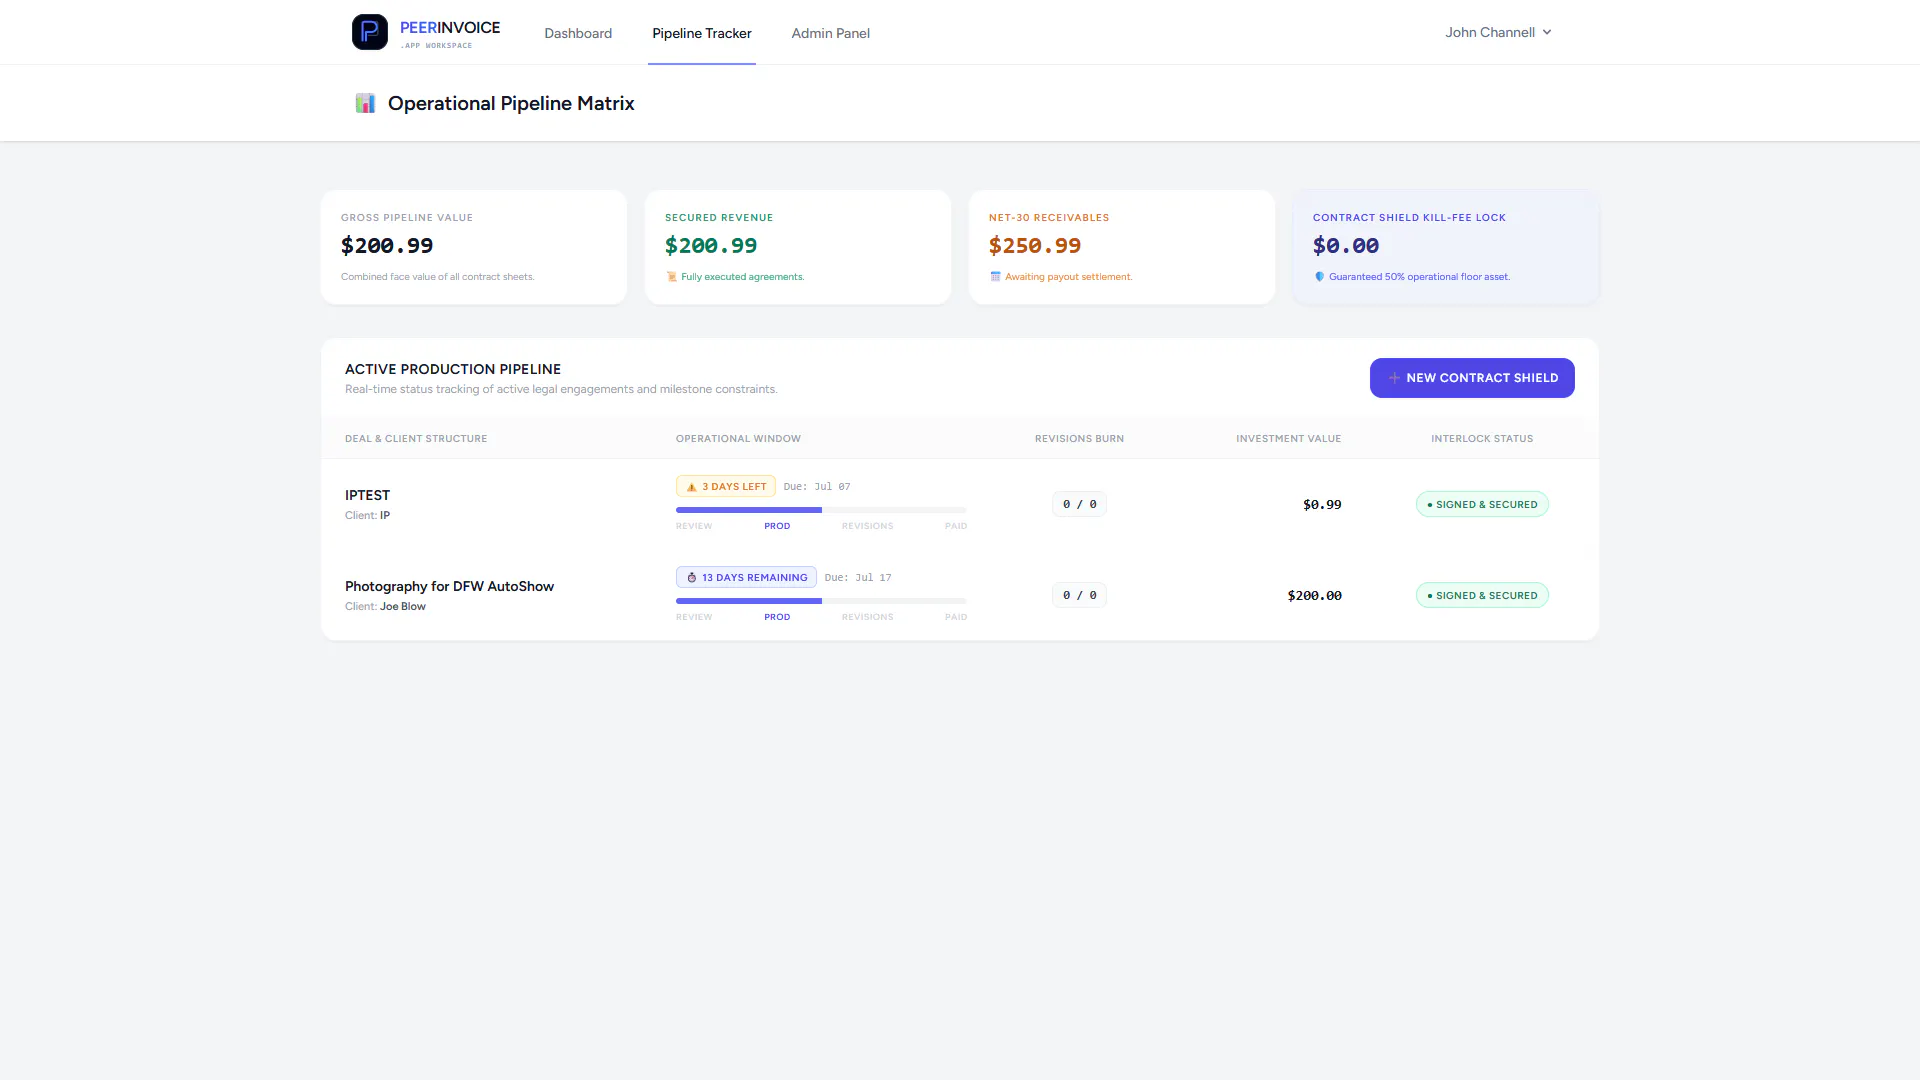Click the stopwatch icon in 13 Days Remaining badge
1920x1080 pixels.
pos(691,578)
